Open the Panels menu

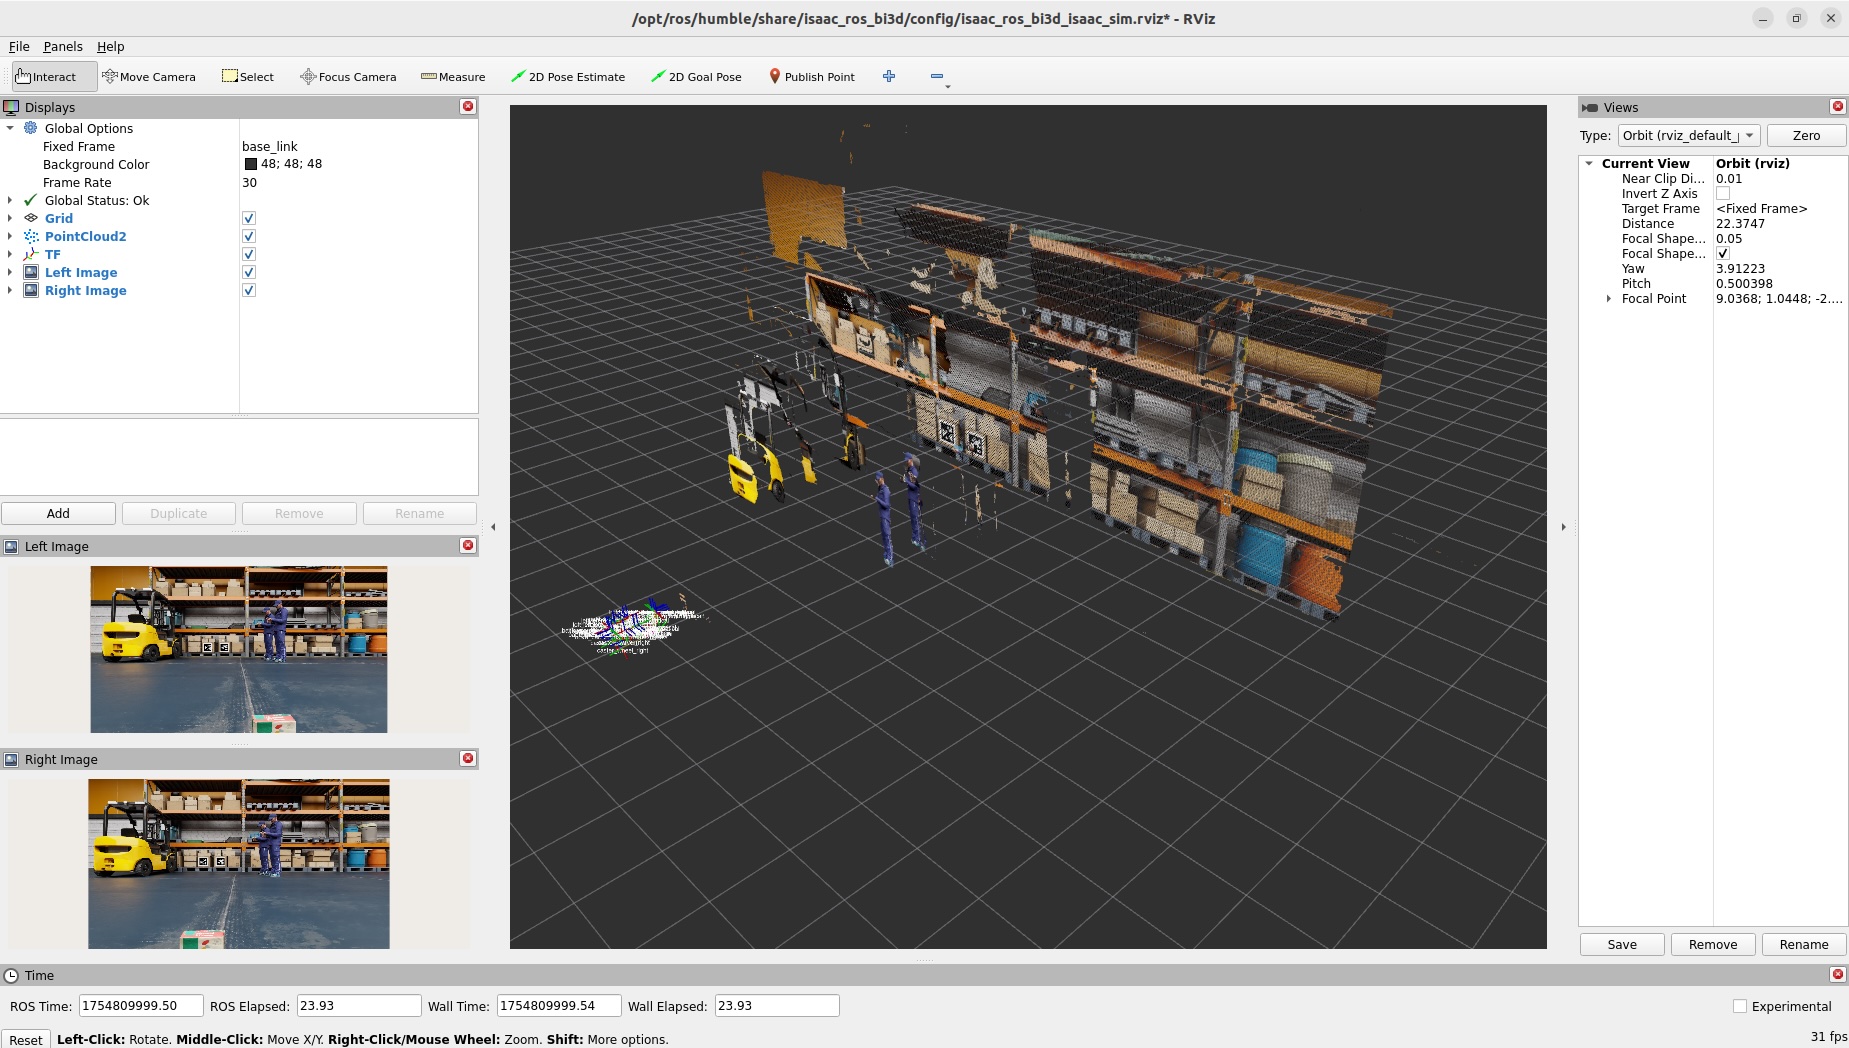62,46
